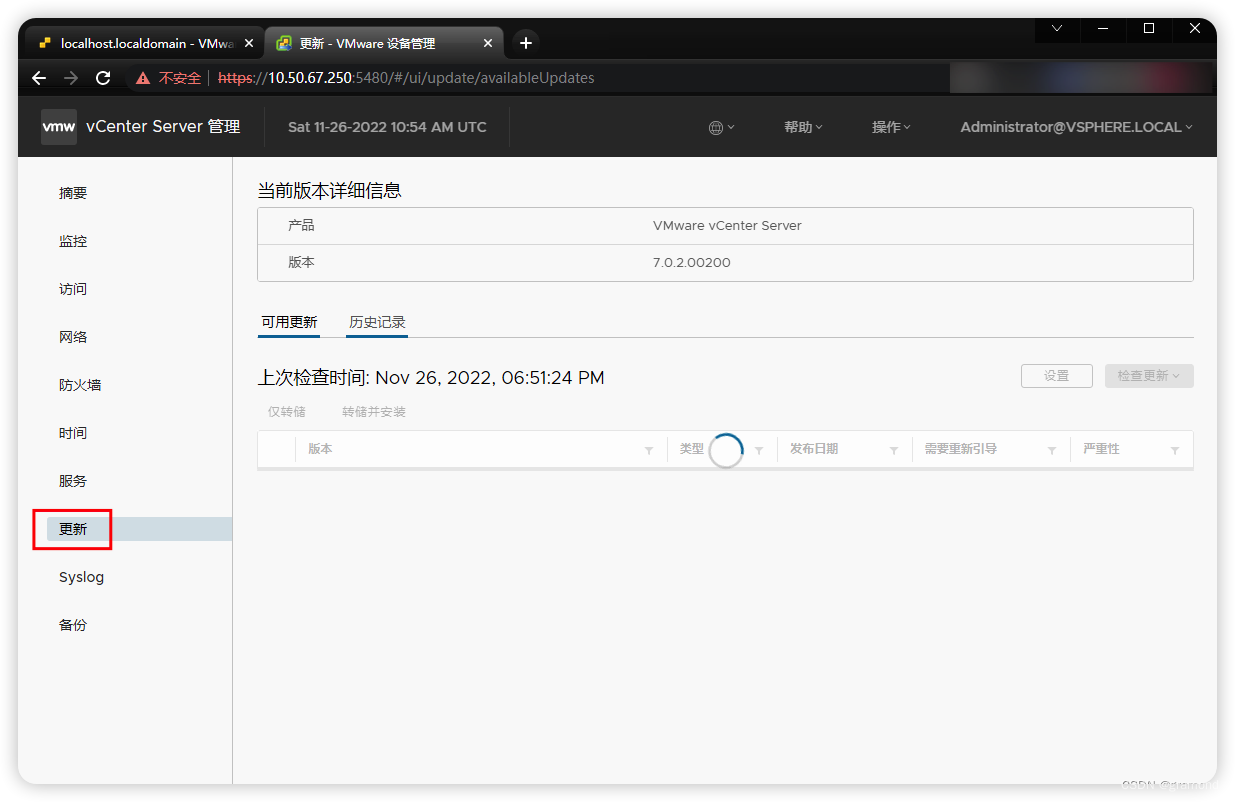Open a new browser tab with plus
The image size is (1235, 802).
(526, 43)
